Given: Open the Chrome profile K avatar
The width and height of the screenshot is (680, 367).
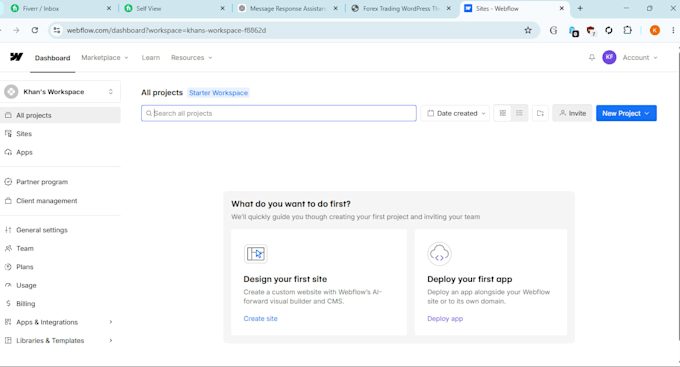Looking at the screenshot, I should pos(655,30).
